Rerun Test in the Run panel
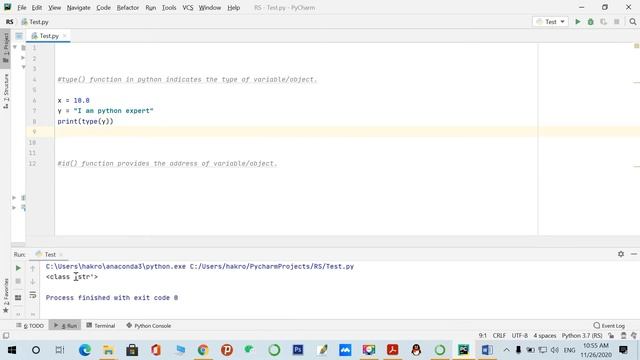Screen dimensions: 640x360 click(18, 268)
